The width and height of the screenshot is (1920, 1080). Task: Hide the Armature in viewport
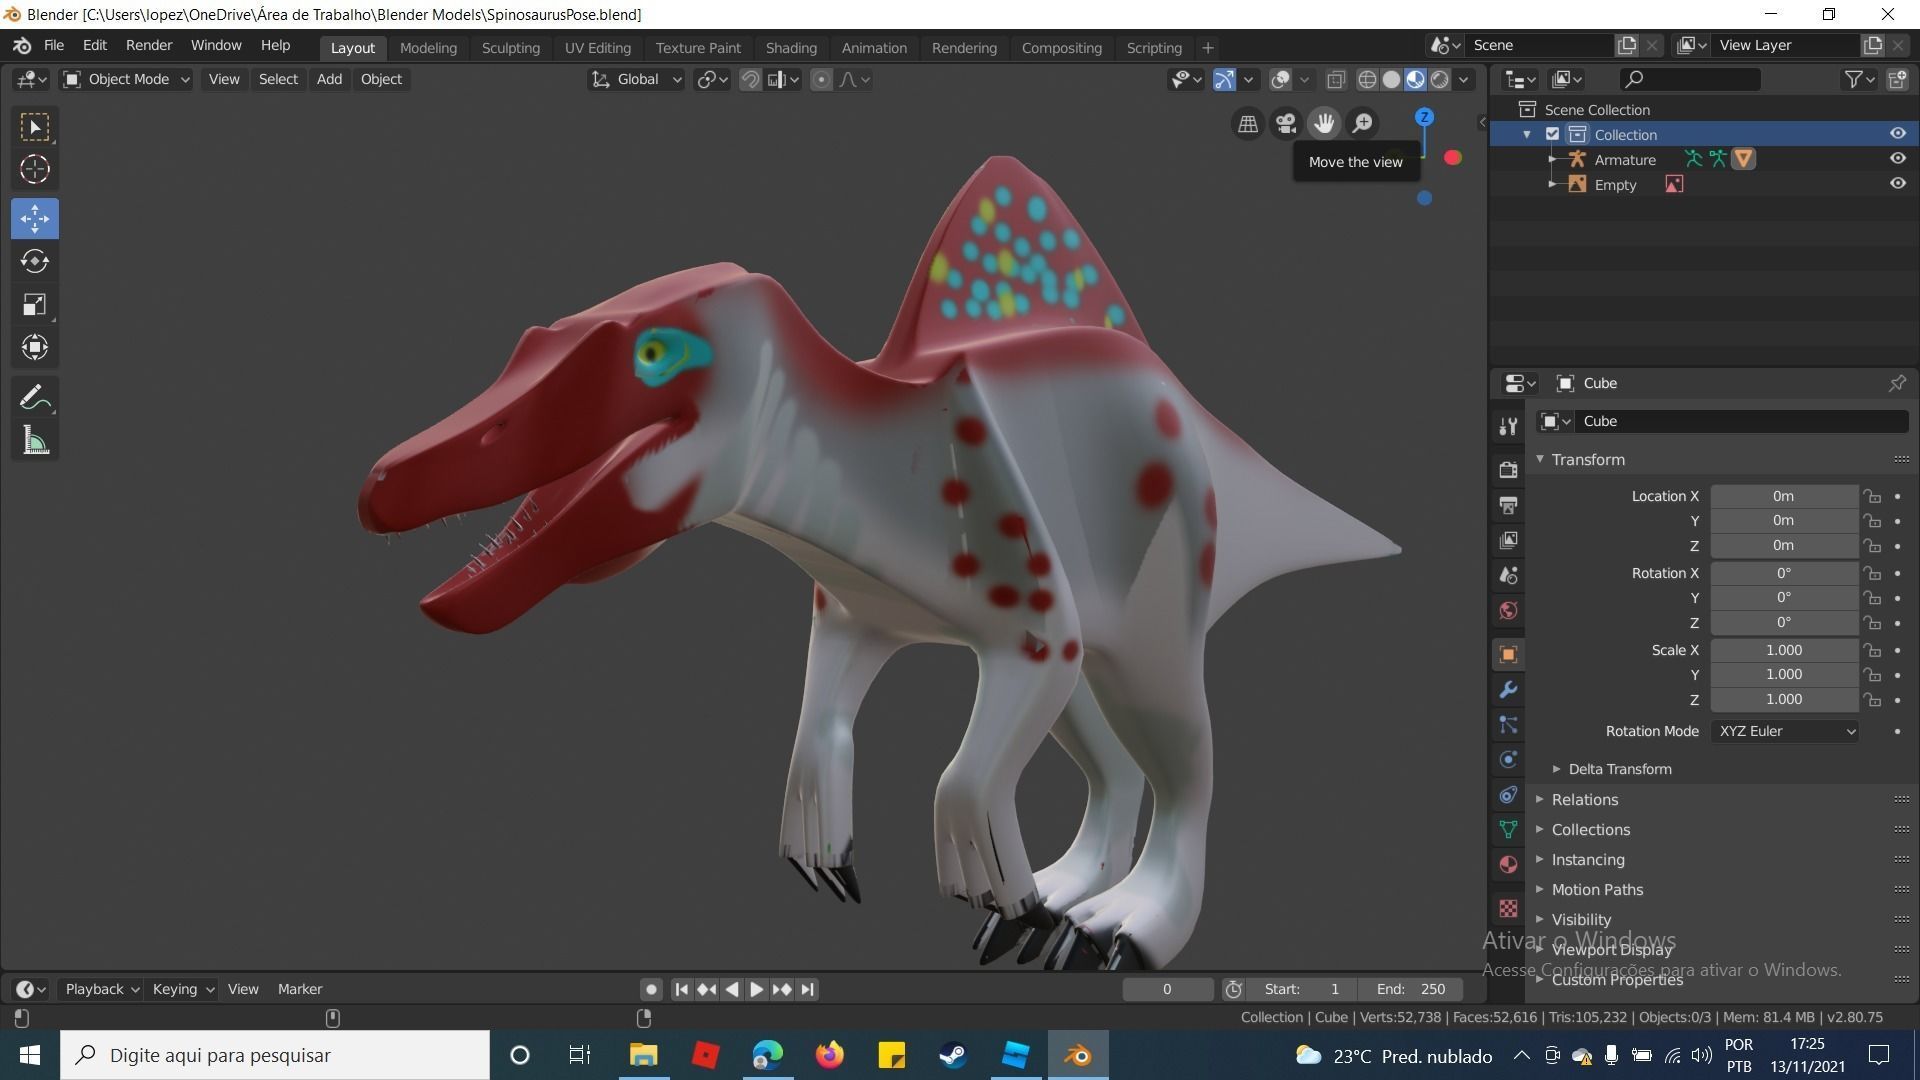[x=1897, y=159]
